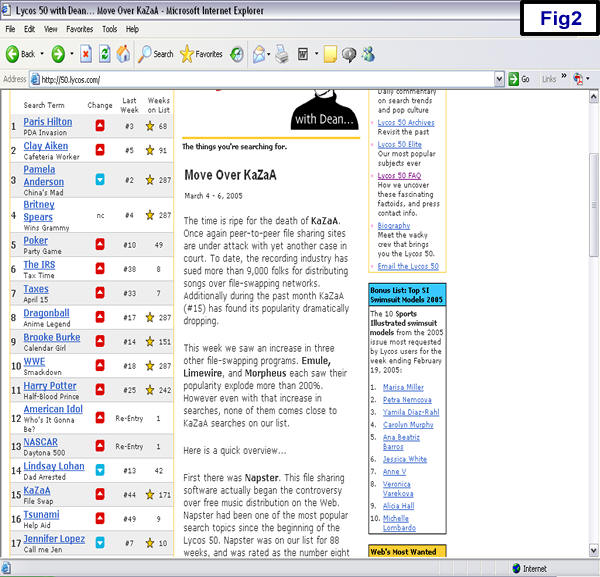Open the Discuss speech bubble icon
Screen dimensions: 600x577
coord(349,54)
